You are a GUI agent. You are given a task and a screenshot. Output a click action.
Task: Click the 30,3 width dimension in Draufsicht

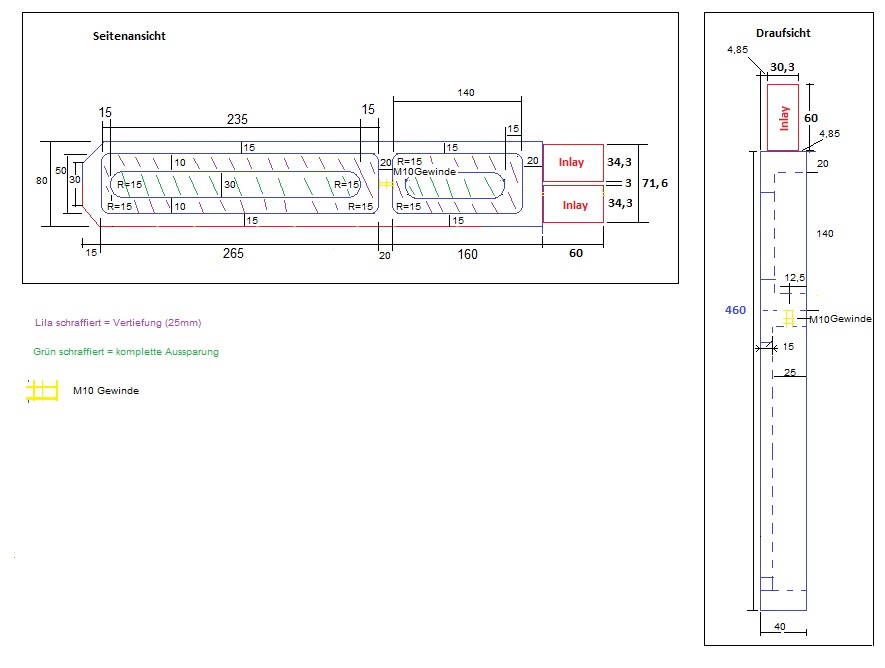[x=783, y=68]
